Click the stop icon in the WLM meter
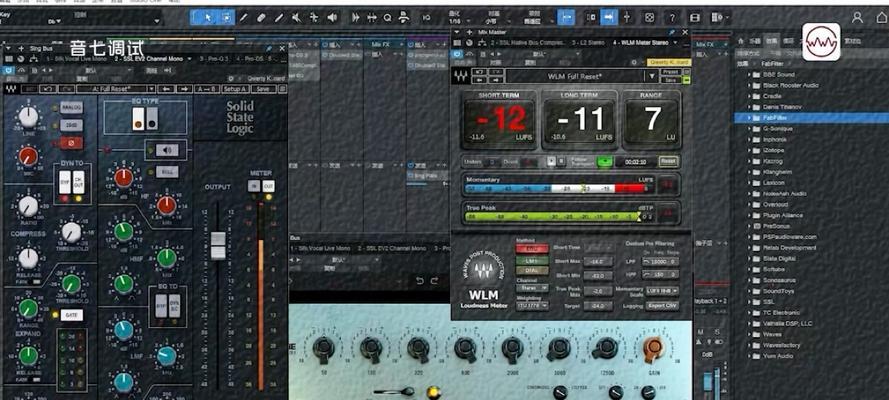Image resolution: width=889 pixels, height=400 pixels. [x=561, y=161]
